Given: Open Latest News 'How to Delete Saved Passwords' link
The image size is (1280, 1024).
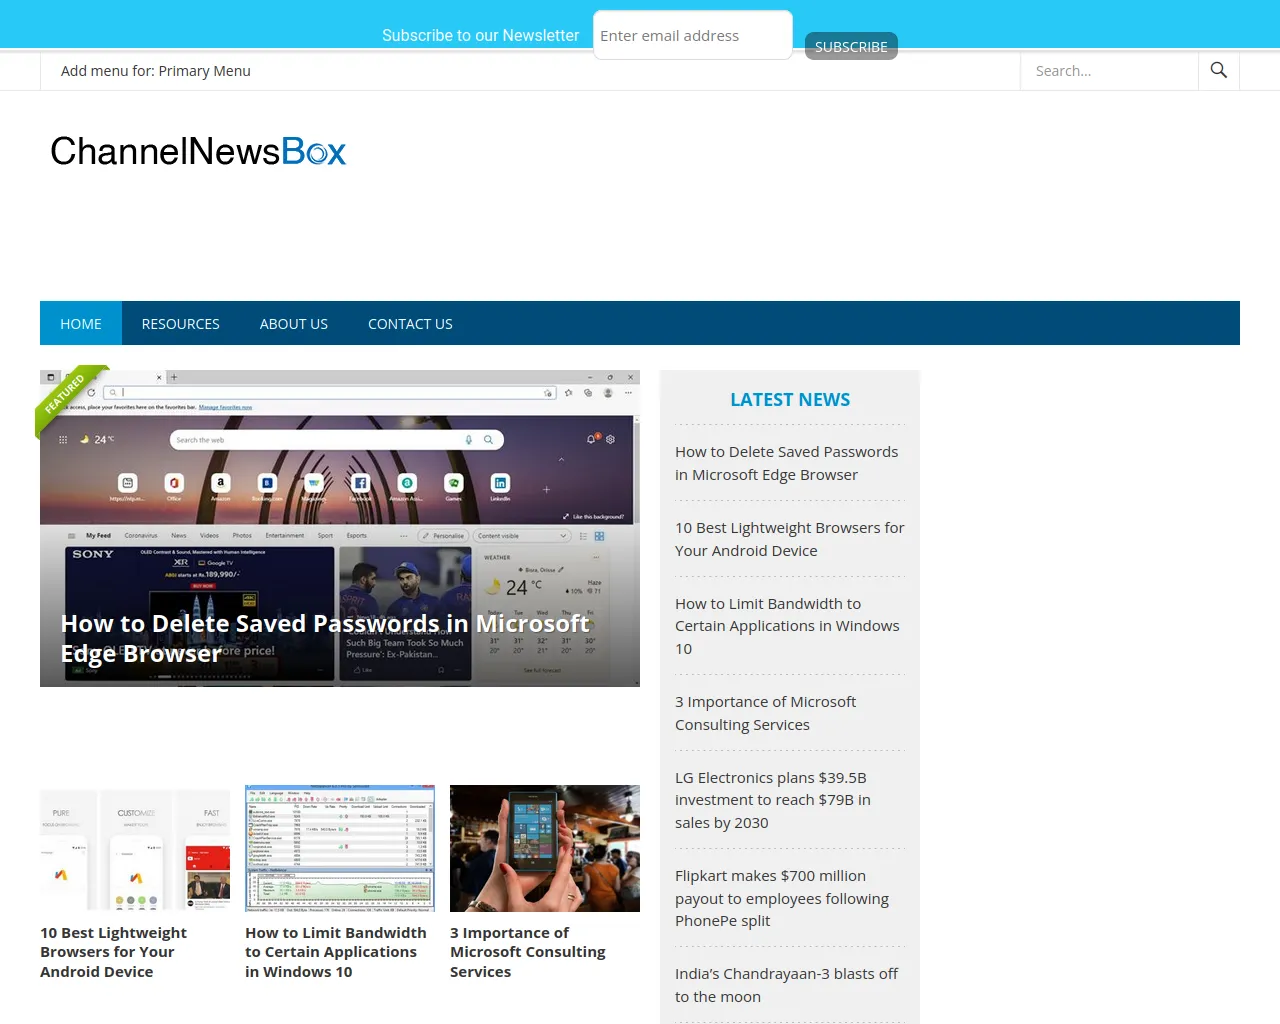Looking at the screenshot, I should coord(787,463).
